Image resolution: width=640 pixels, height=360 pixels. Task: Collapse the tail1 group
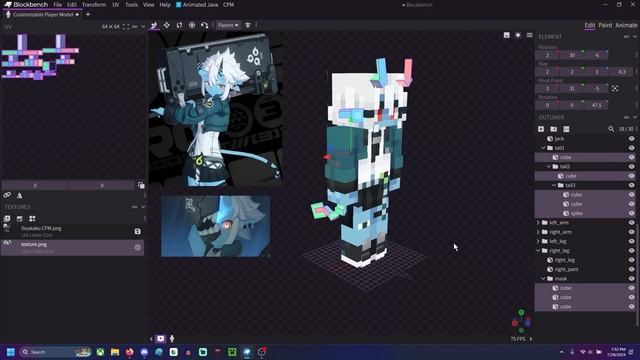coord(543,148)
